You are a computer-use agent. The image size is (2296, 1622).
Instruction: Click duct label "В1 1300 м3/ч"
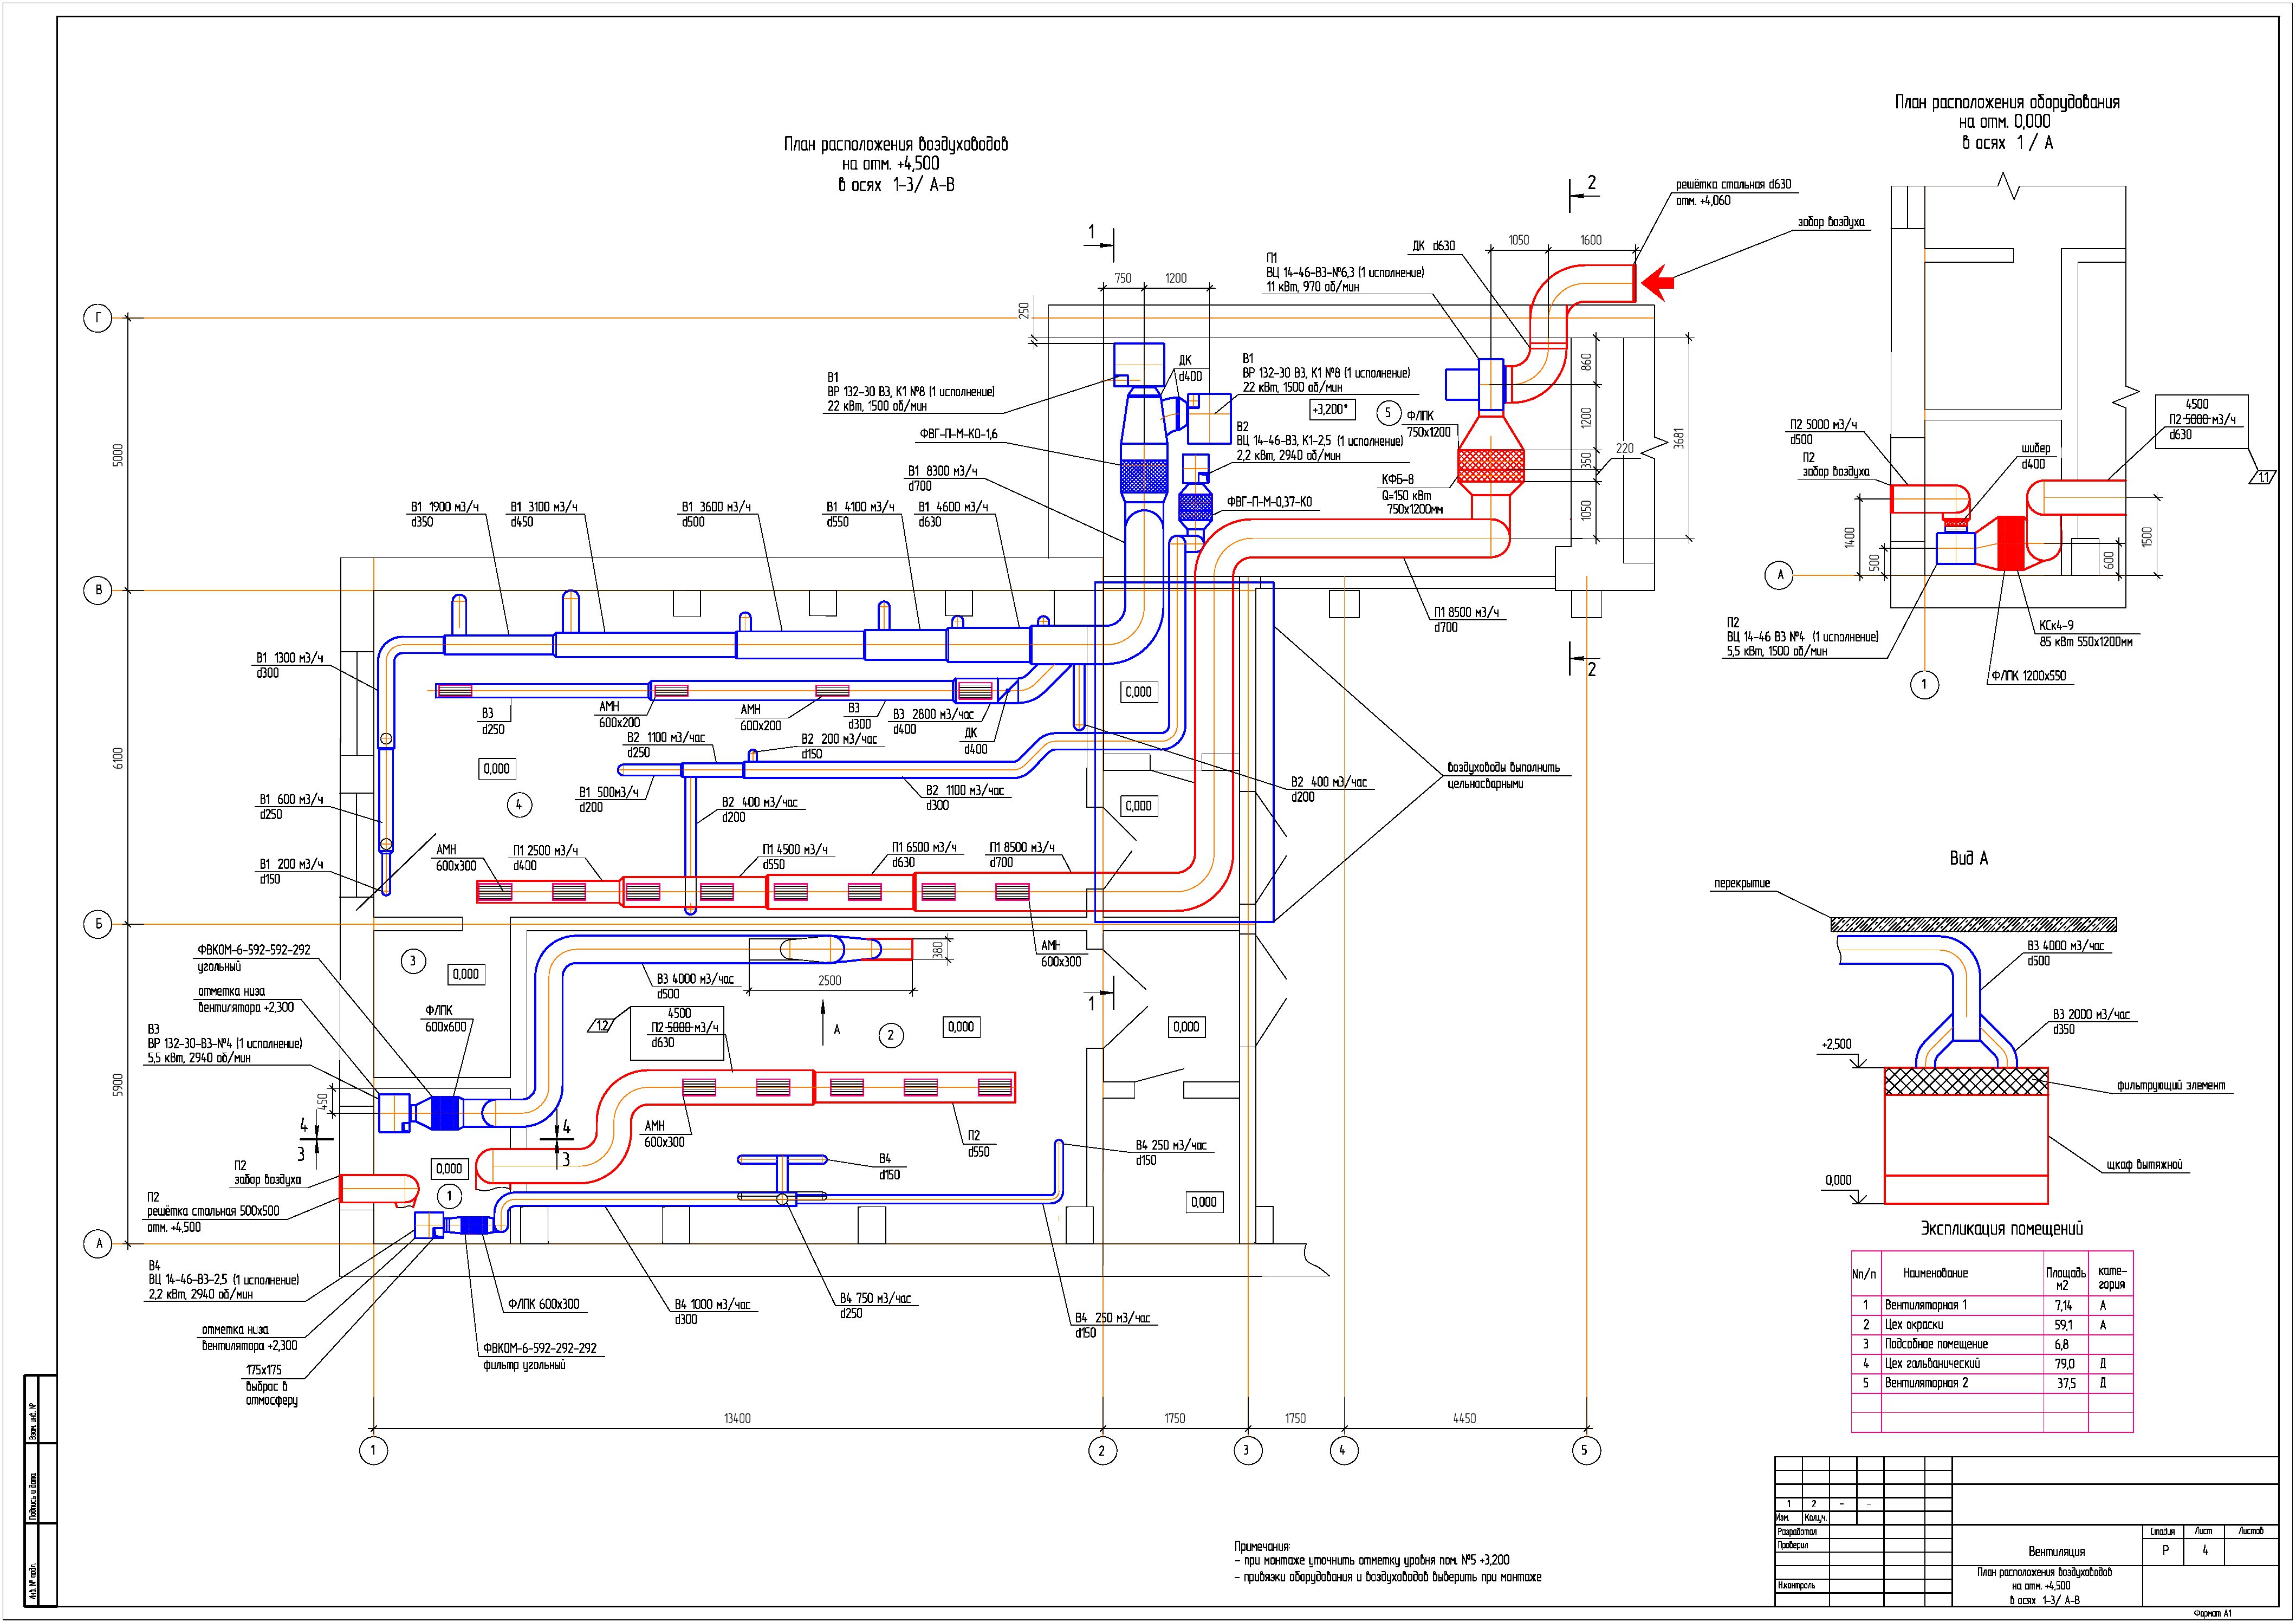point(290,658)
